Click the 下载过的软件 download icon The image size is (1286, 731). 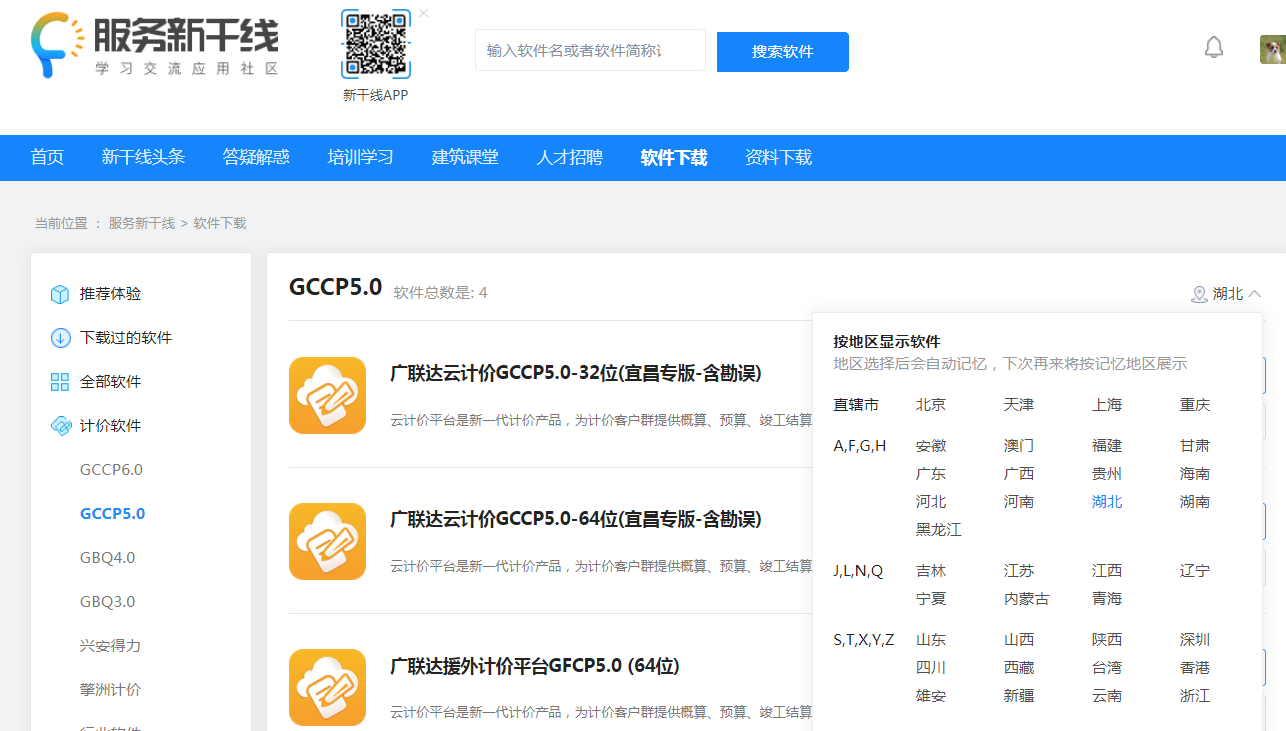pos(60,338)
